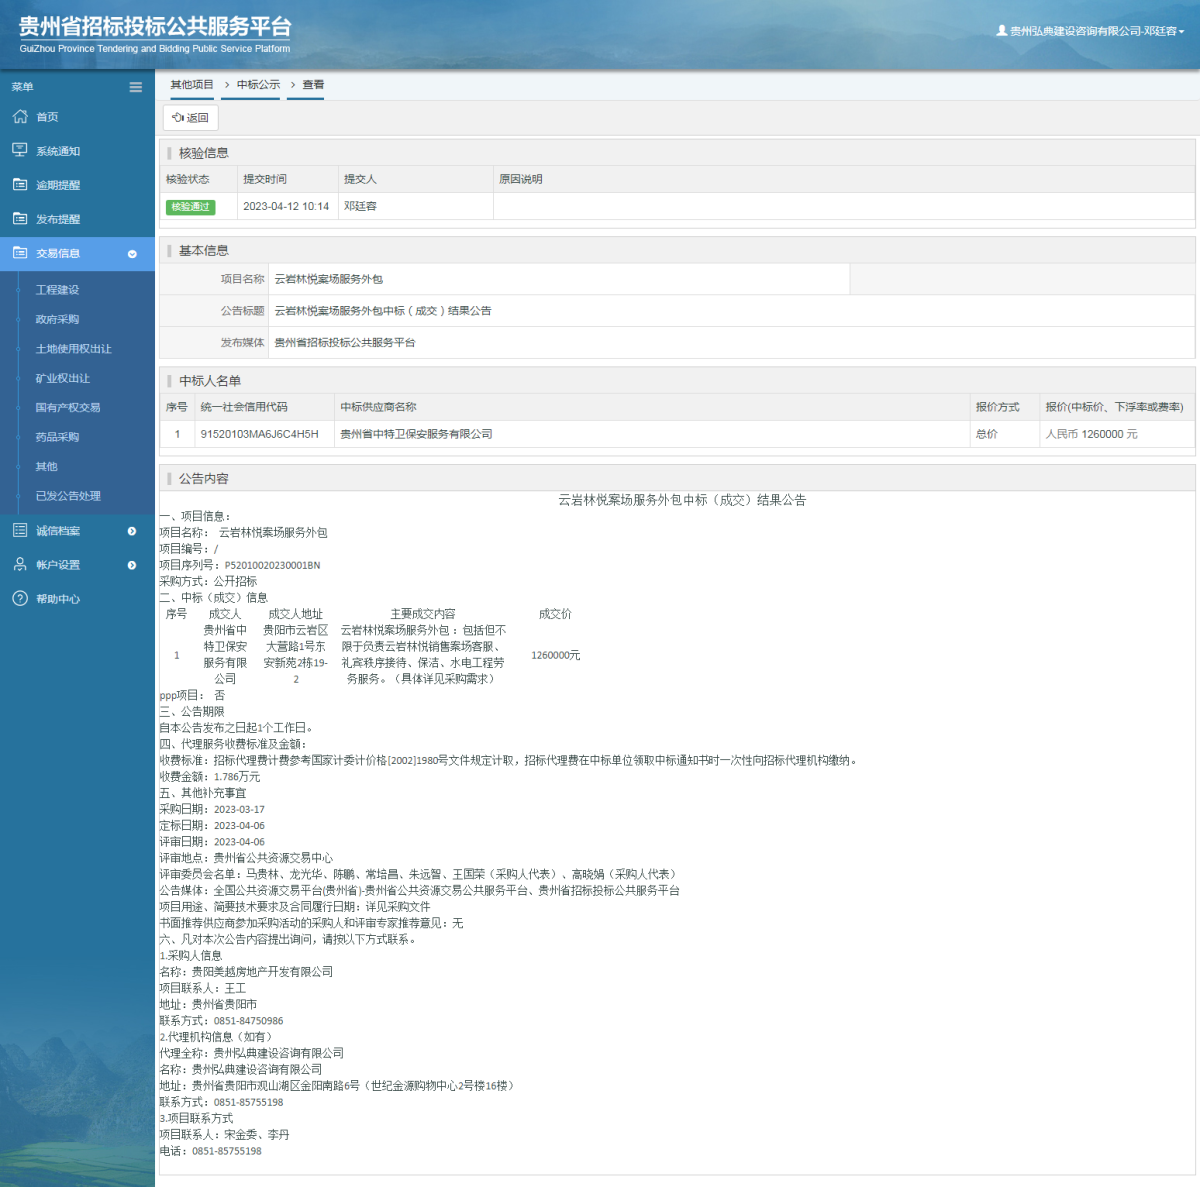Click the 返回 back button
This screenshot has width=1200, height=1187.
click(190, 118)
